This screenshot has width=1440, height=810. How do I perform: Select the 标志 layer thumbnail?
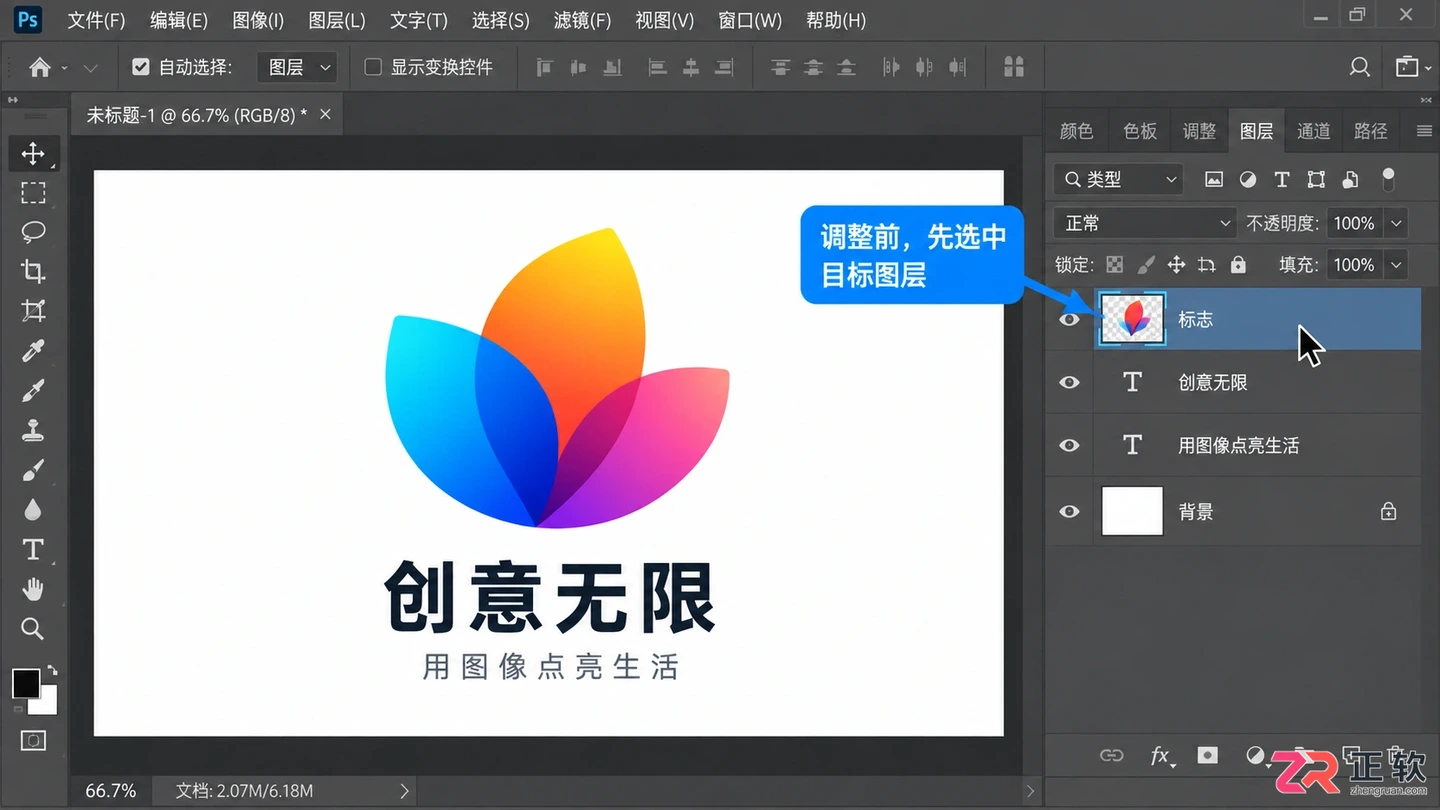tap(1132, 320)
